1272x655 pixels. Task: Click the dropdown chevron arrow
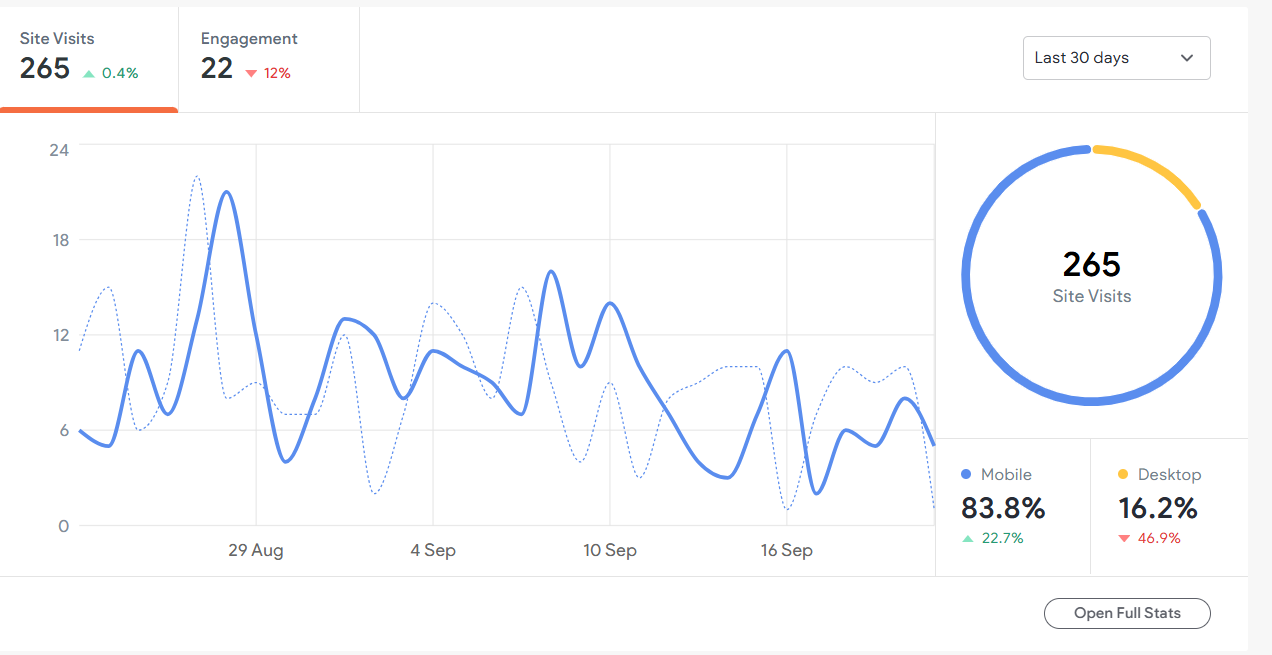(x=1187, y=58)
